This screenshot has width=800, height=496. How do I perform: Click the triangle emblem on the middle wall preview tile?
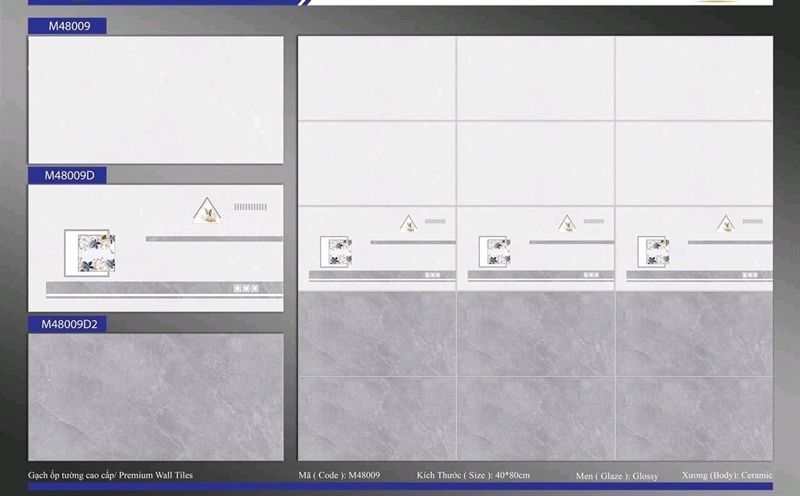pos(566,223)
